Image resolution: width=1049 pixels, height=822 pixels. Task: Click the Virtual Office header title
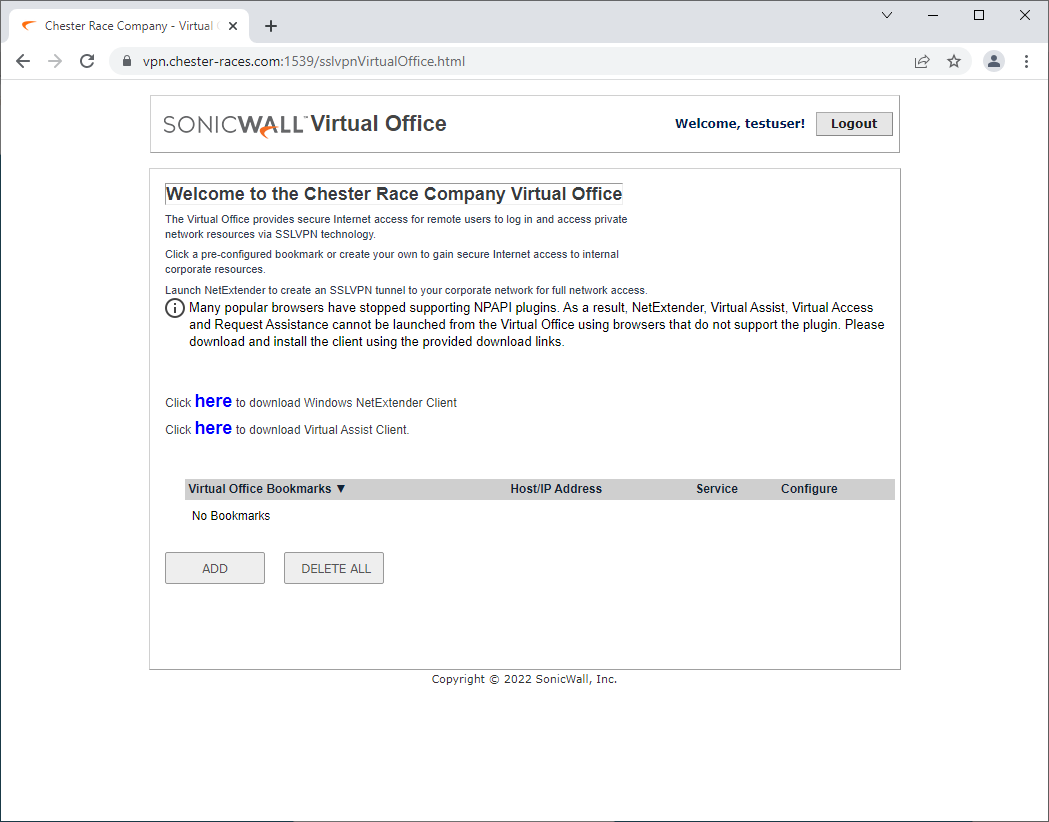coord(378,124)
